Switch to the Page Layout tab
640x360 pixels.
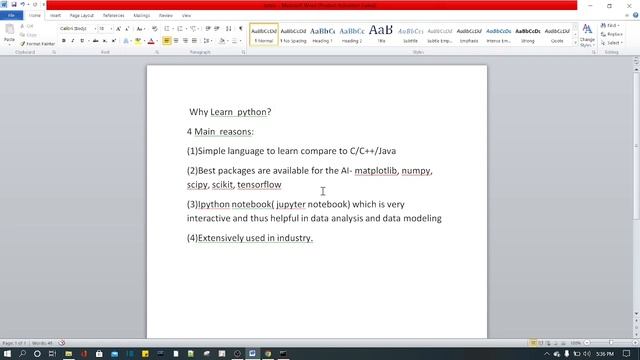[x=82, y=16]
